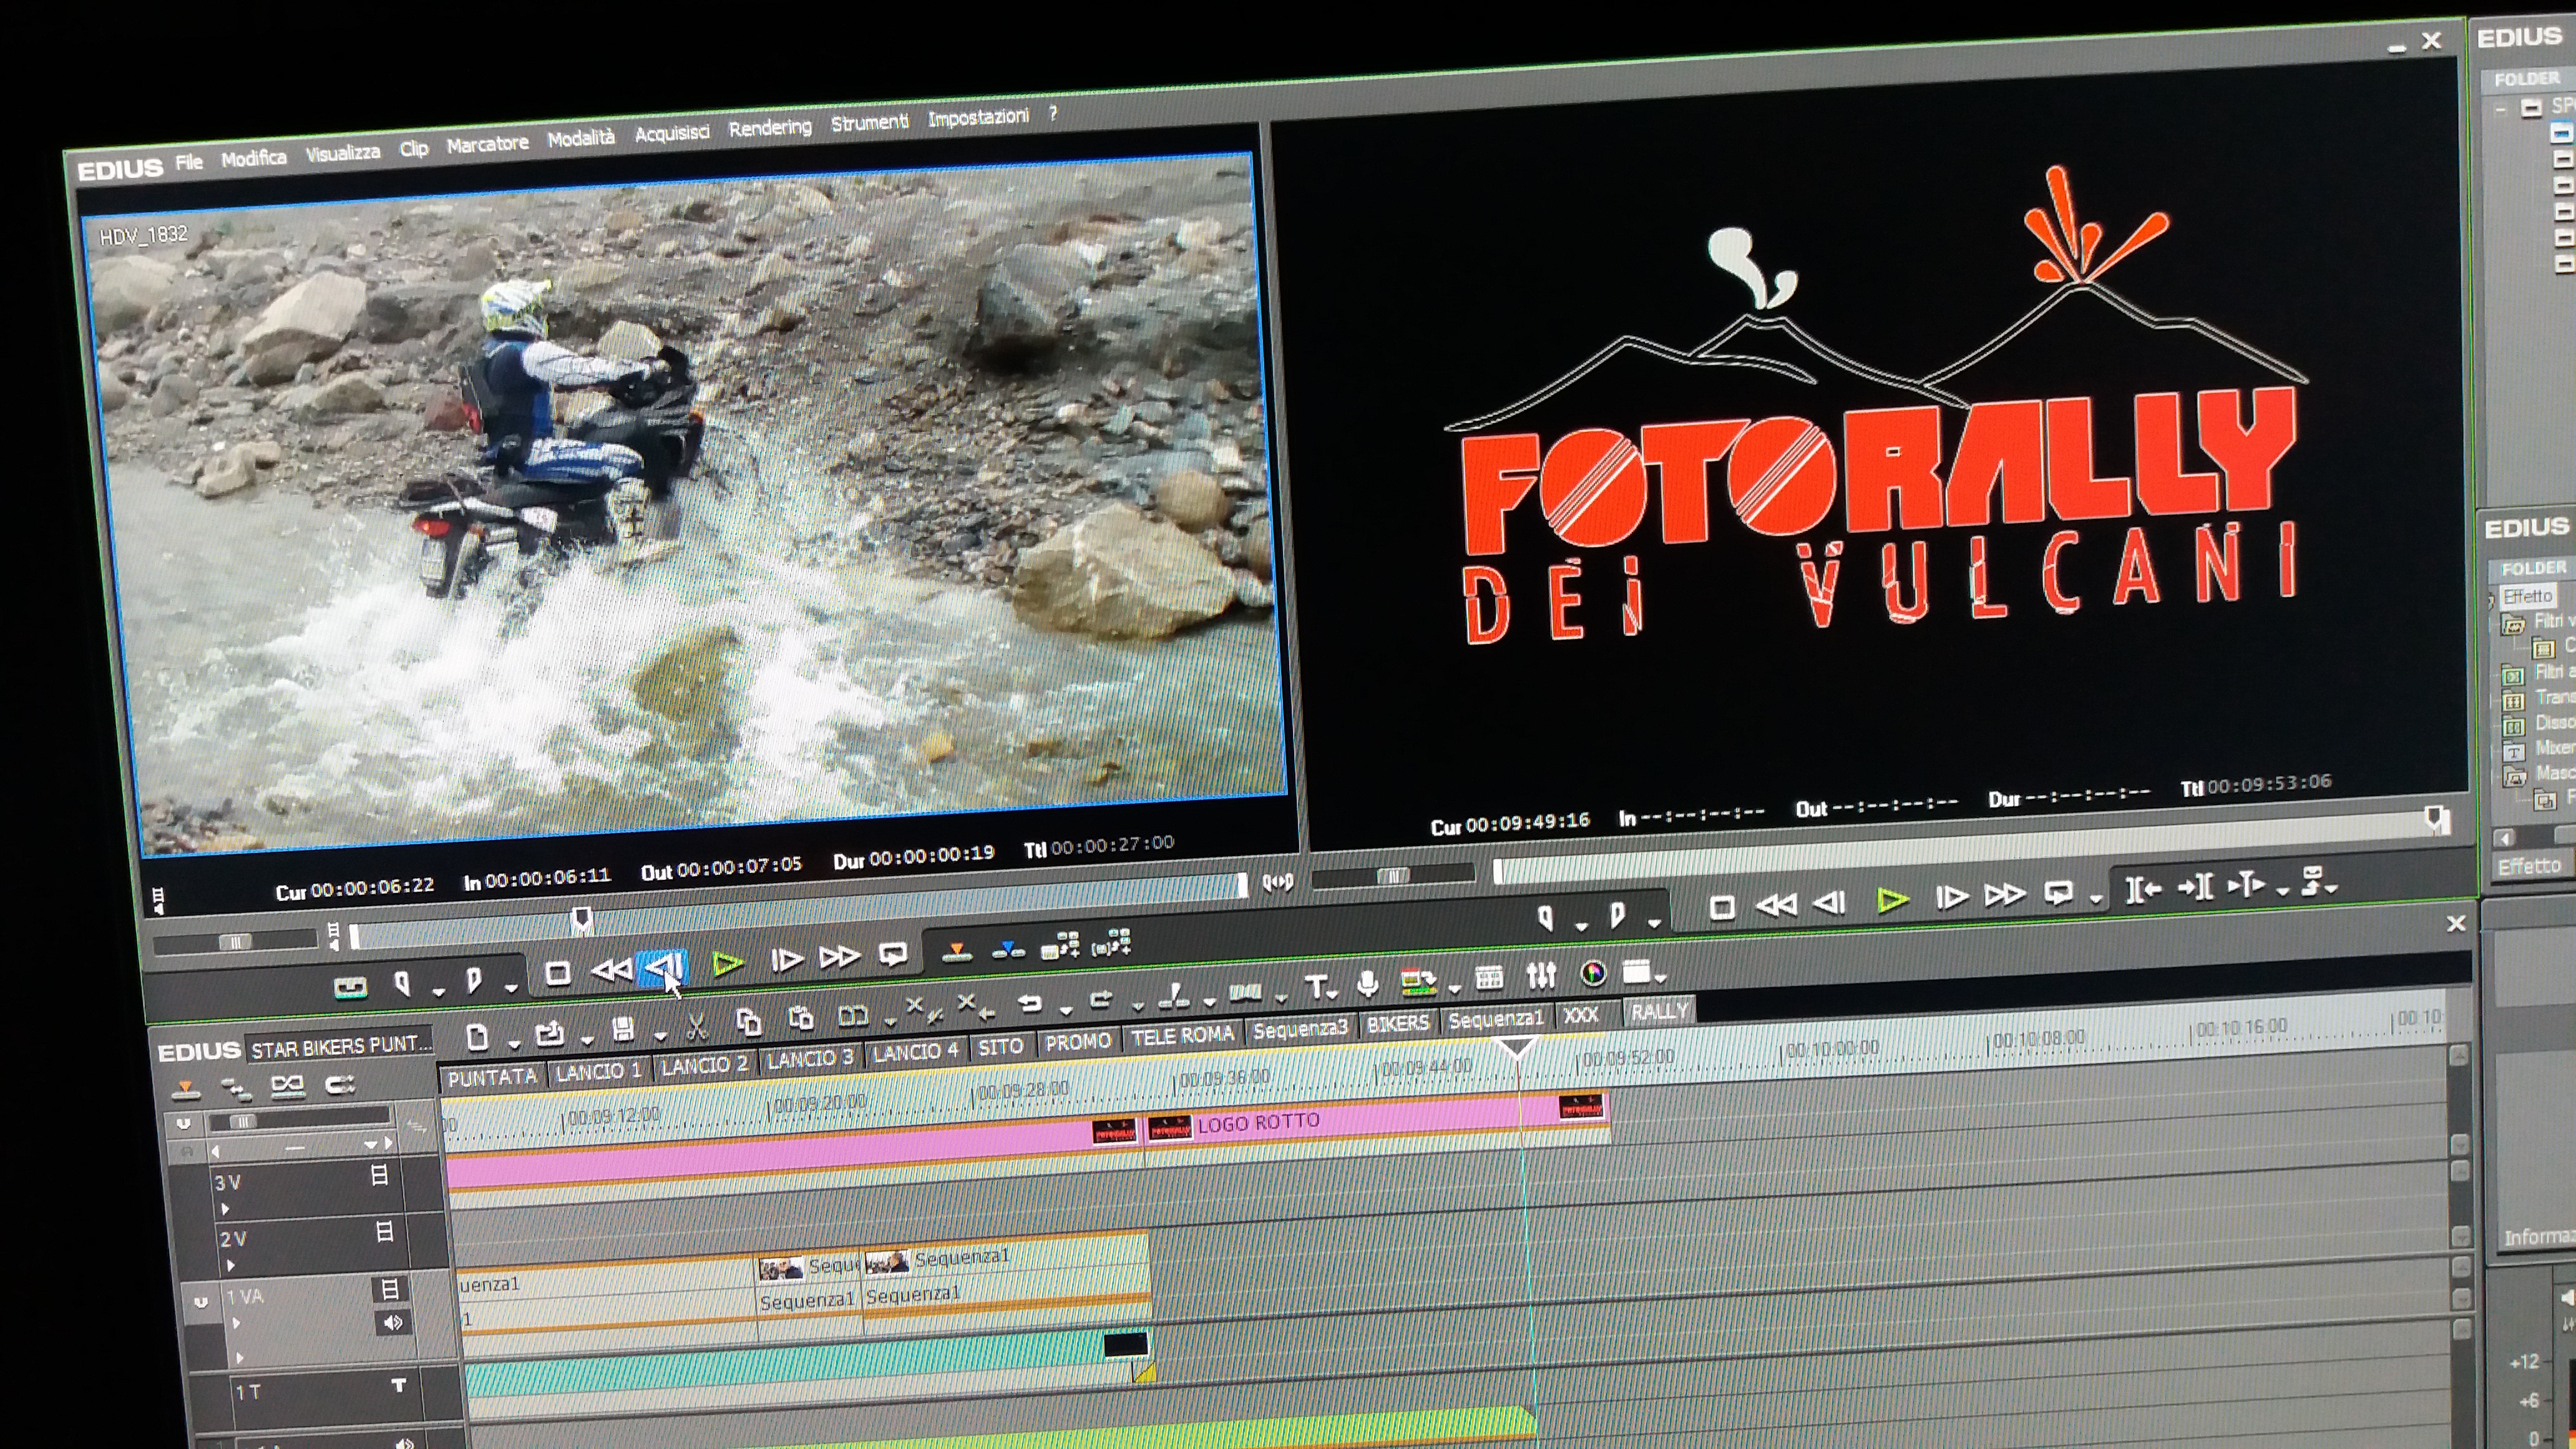This screenshot has width=2576, height=1449.
Task: Toggle video mute on 2 V track
Action: 385,1231
